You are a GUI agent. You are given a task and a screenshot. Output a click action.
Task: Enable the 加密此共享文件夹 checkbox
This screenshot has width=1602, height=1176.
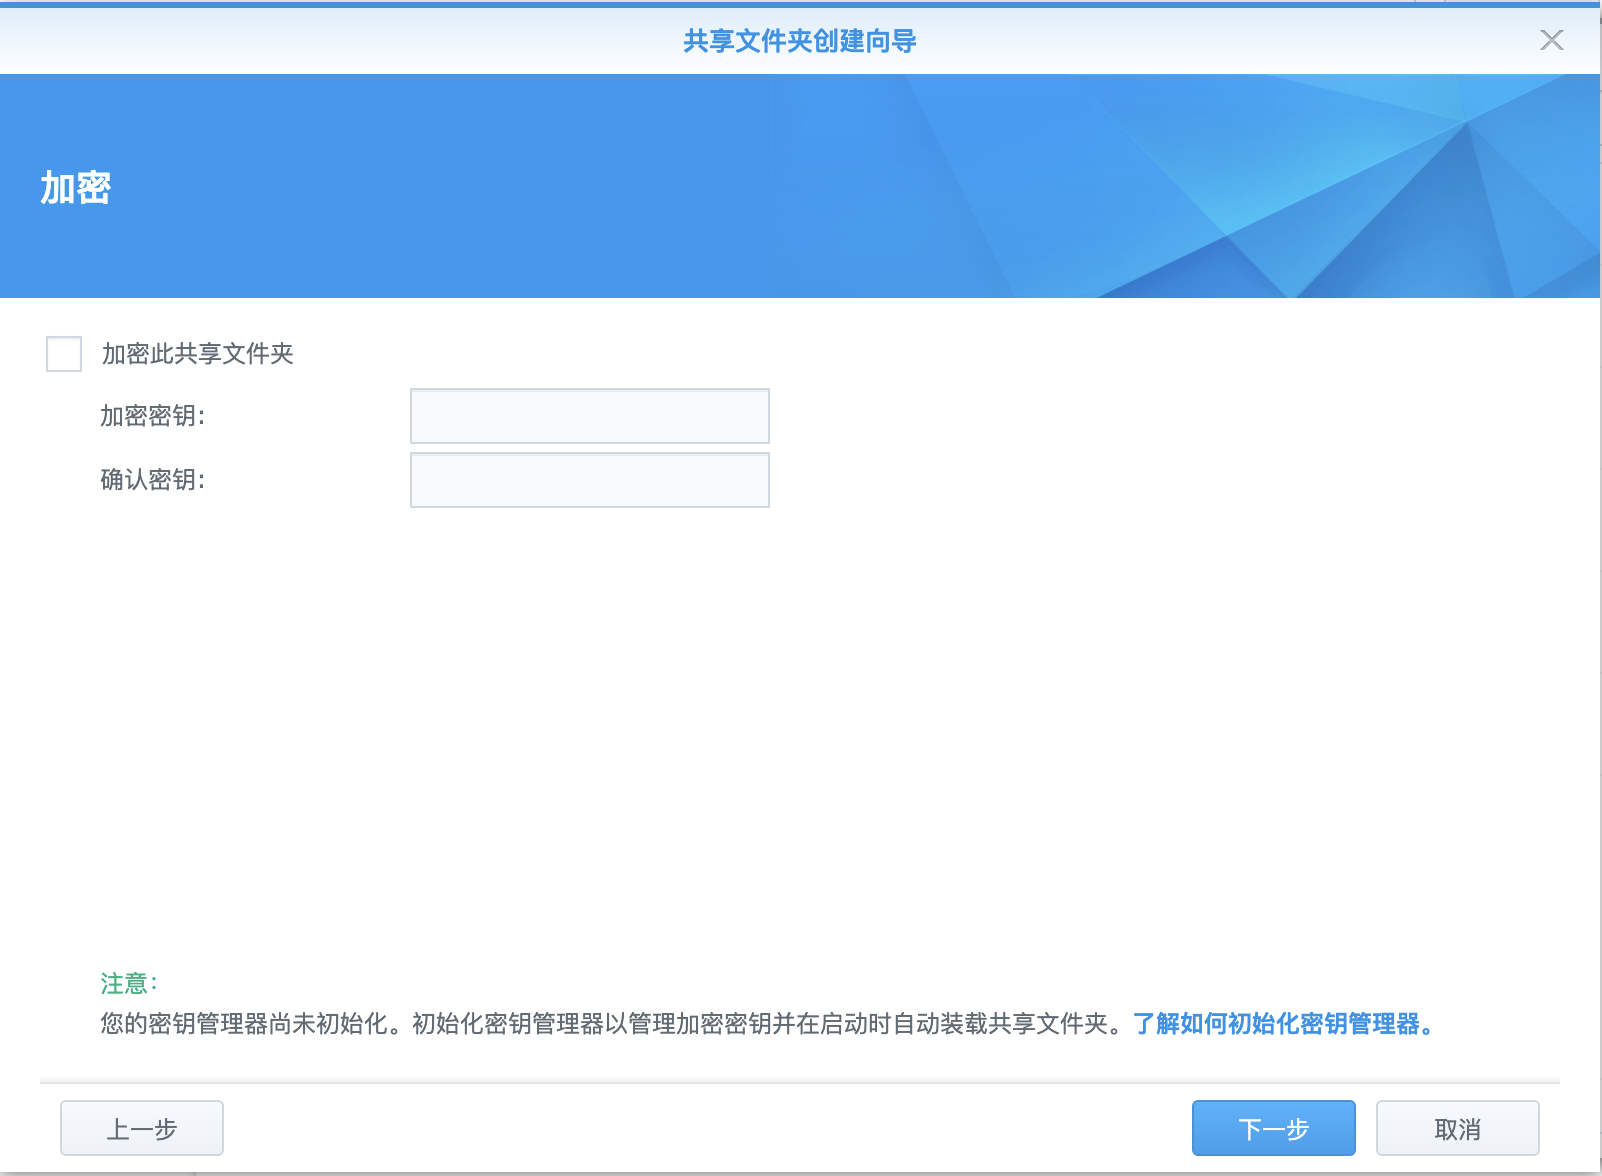coord(64,354)
